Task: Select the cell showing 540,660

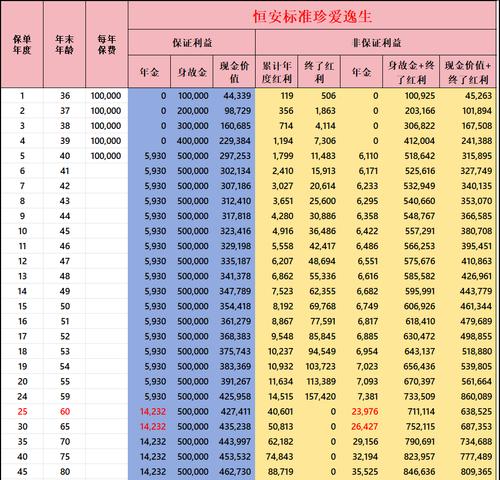Action: pyautogui.click(x=419, y=201)
